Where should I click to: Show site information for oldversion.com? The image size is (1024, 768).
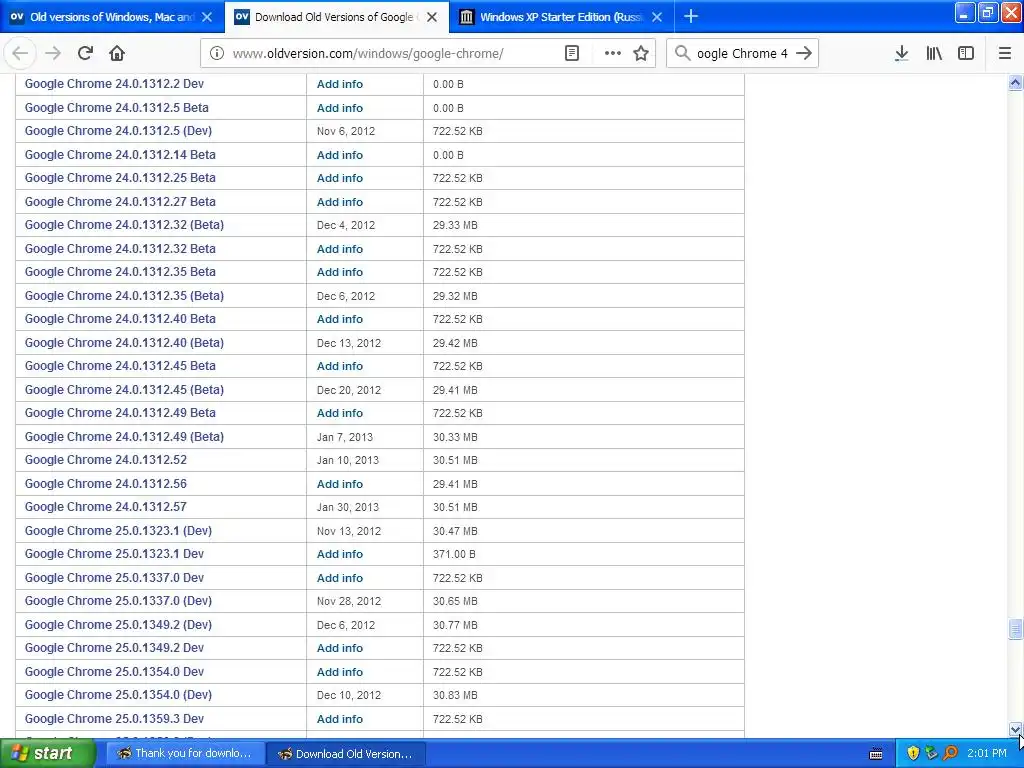click(x=217, y=54)
